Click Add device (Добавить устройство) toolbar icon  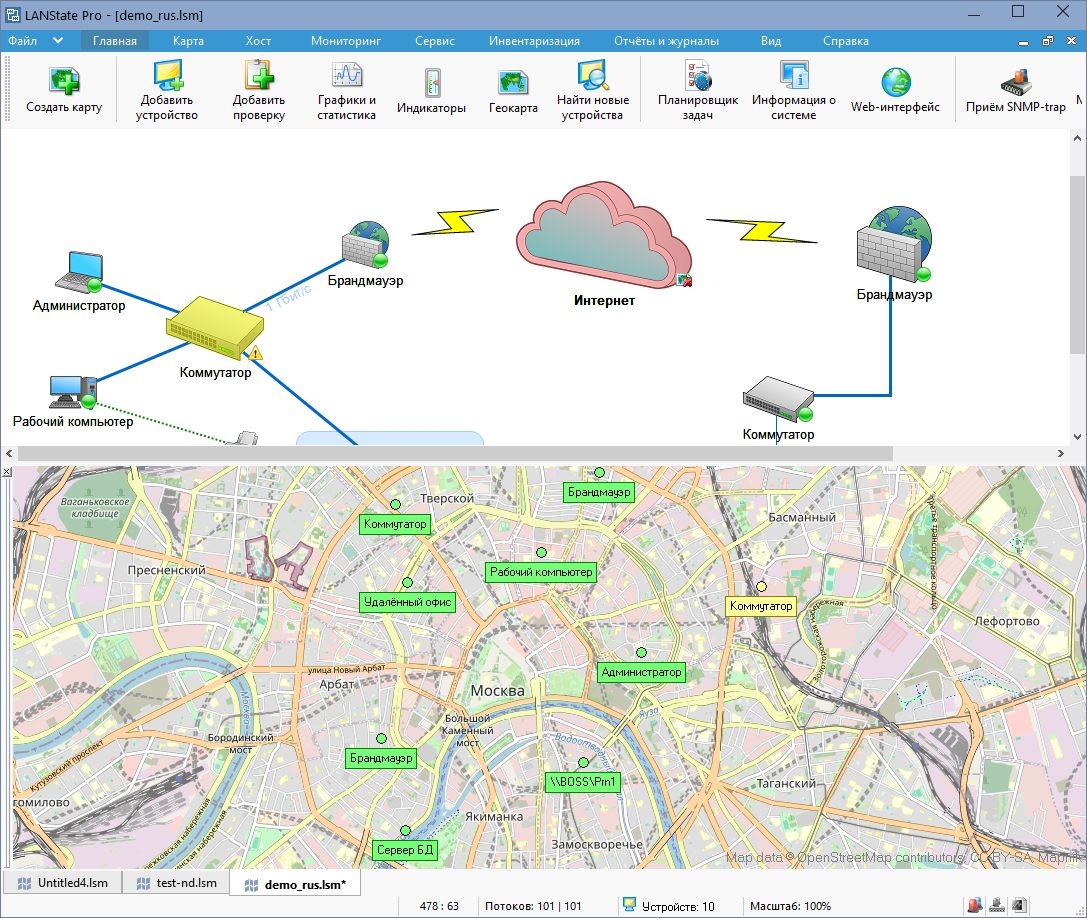[167, 75]
